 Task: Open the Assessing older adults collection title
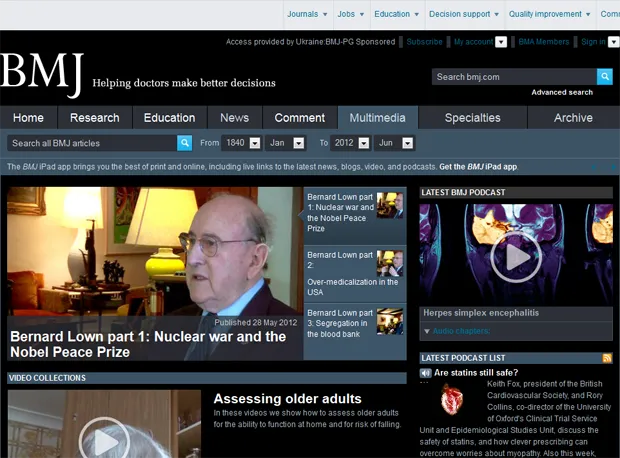[287, 399]
